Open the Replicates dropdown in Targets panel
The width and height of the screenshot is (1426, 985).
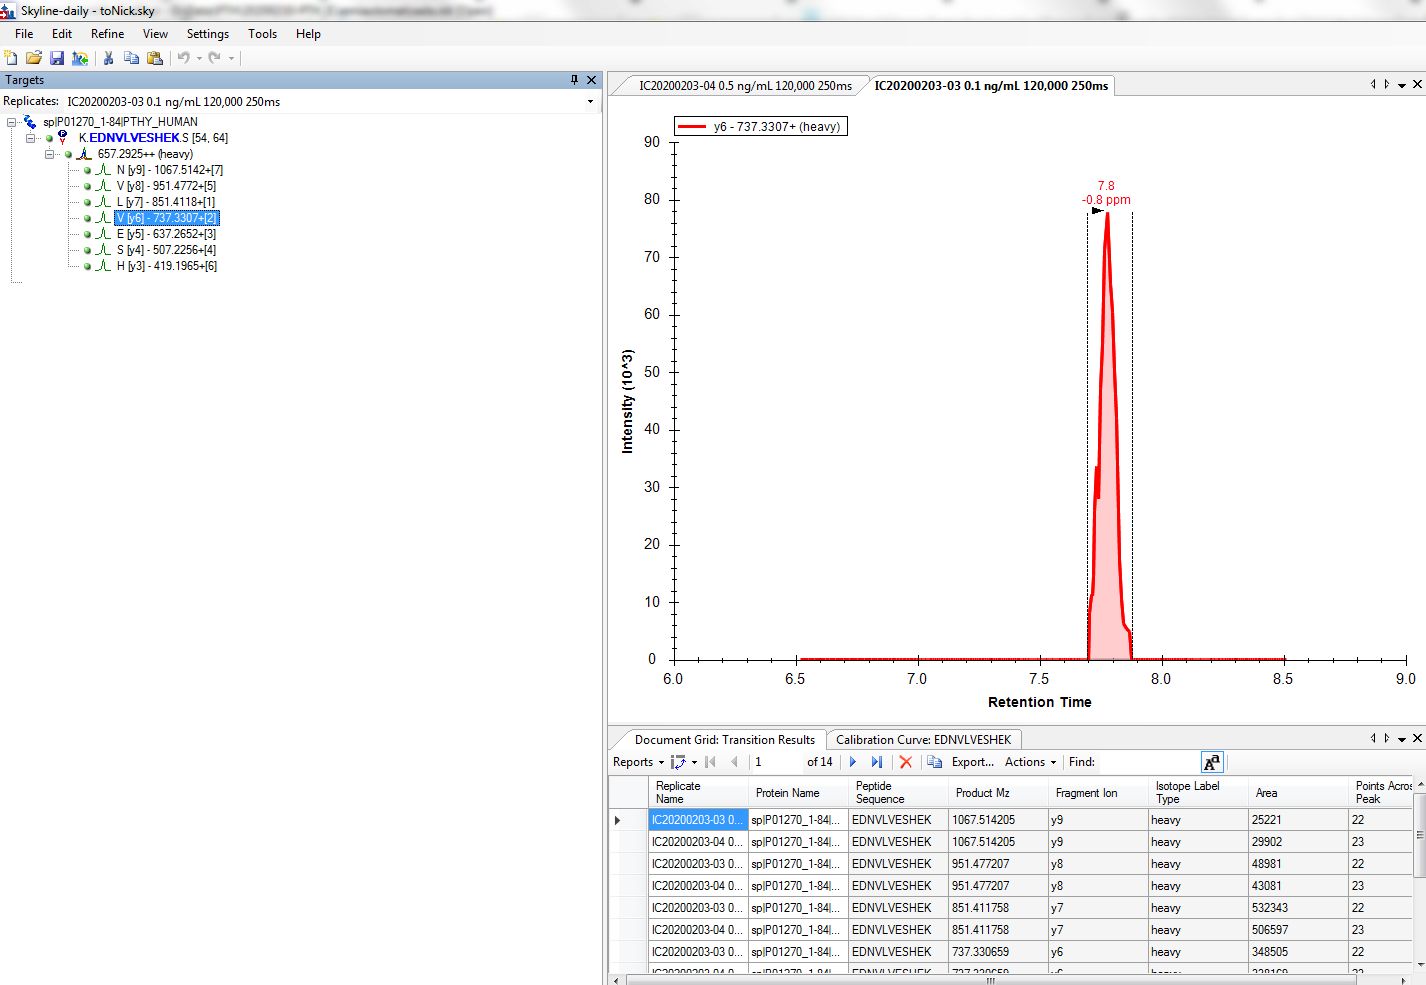click(x=590, y=102)
